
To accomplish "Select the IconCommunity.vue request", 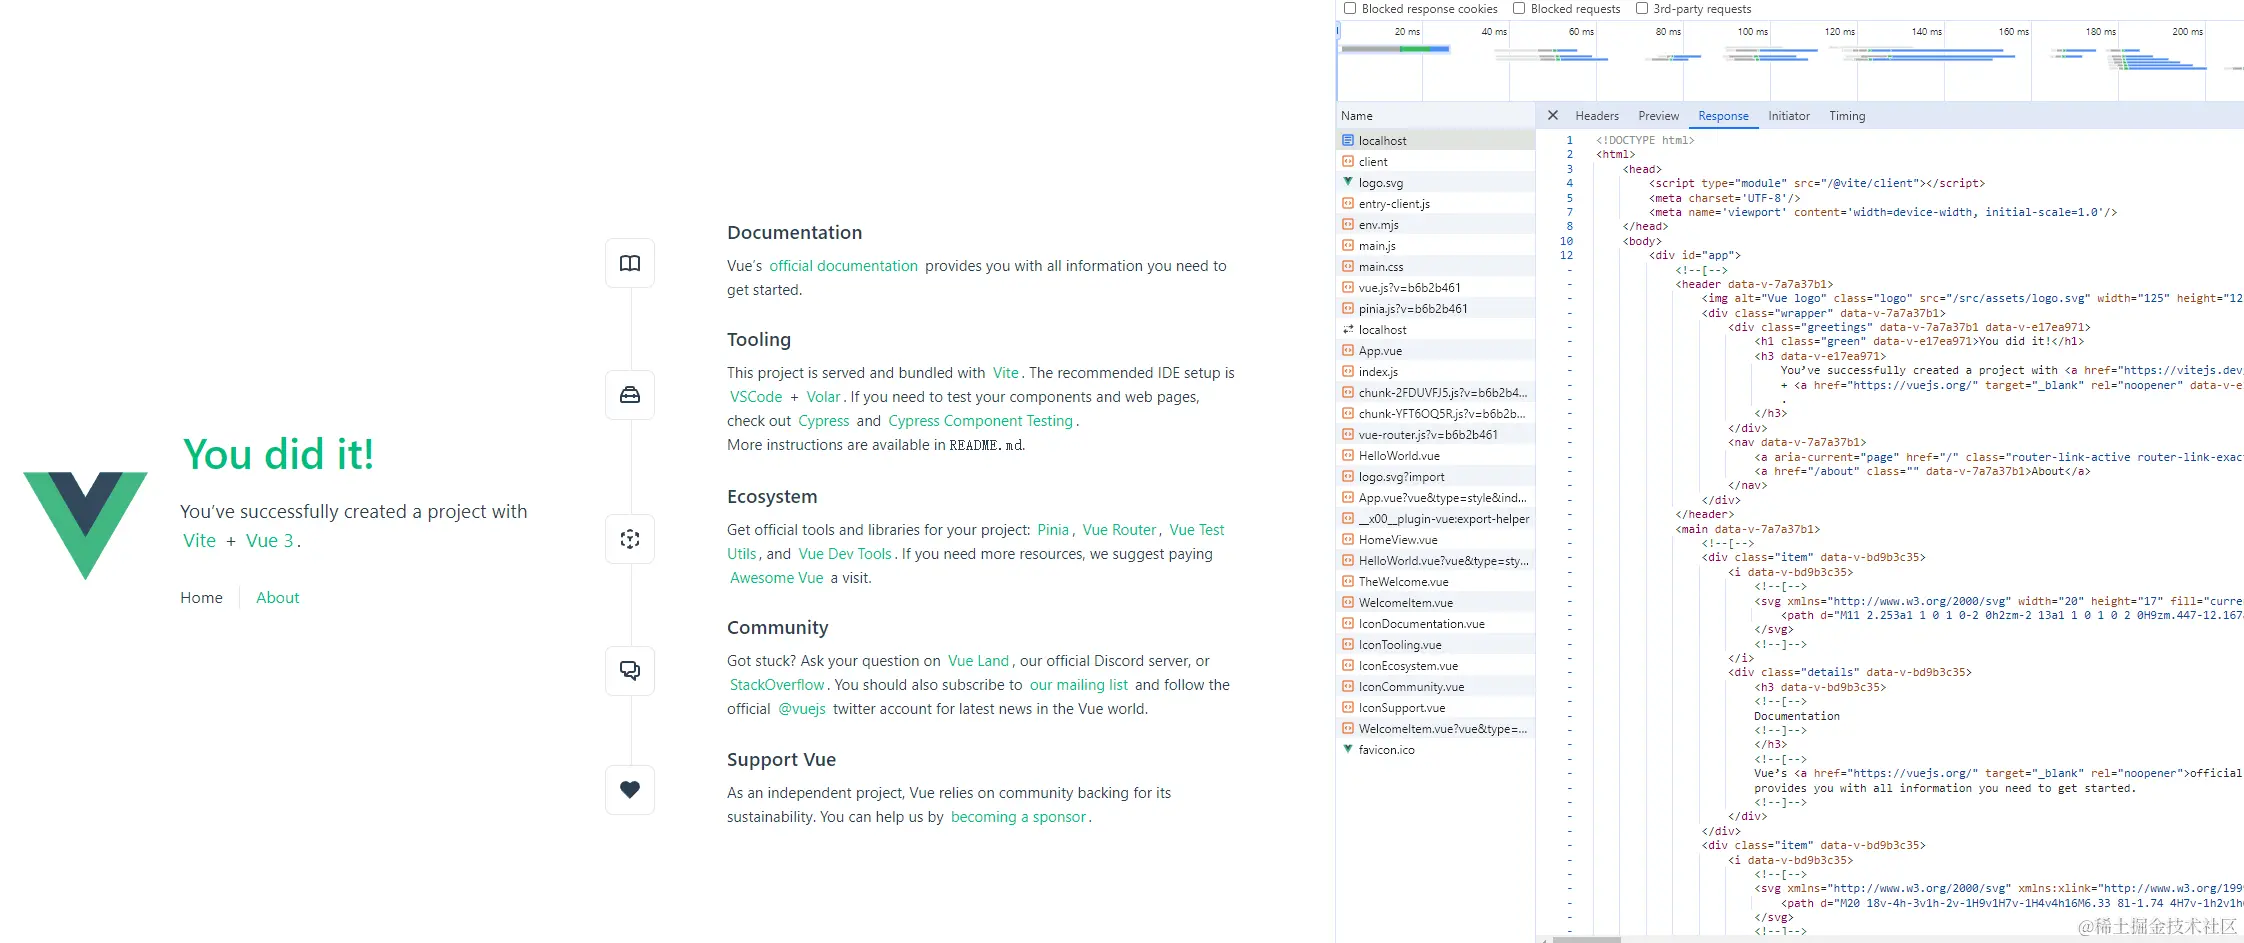I will tap(1436, 687).
